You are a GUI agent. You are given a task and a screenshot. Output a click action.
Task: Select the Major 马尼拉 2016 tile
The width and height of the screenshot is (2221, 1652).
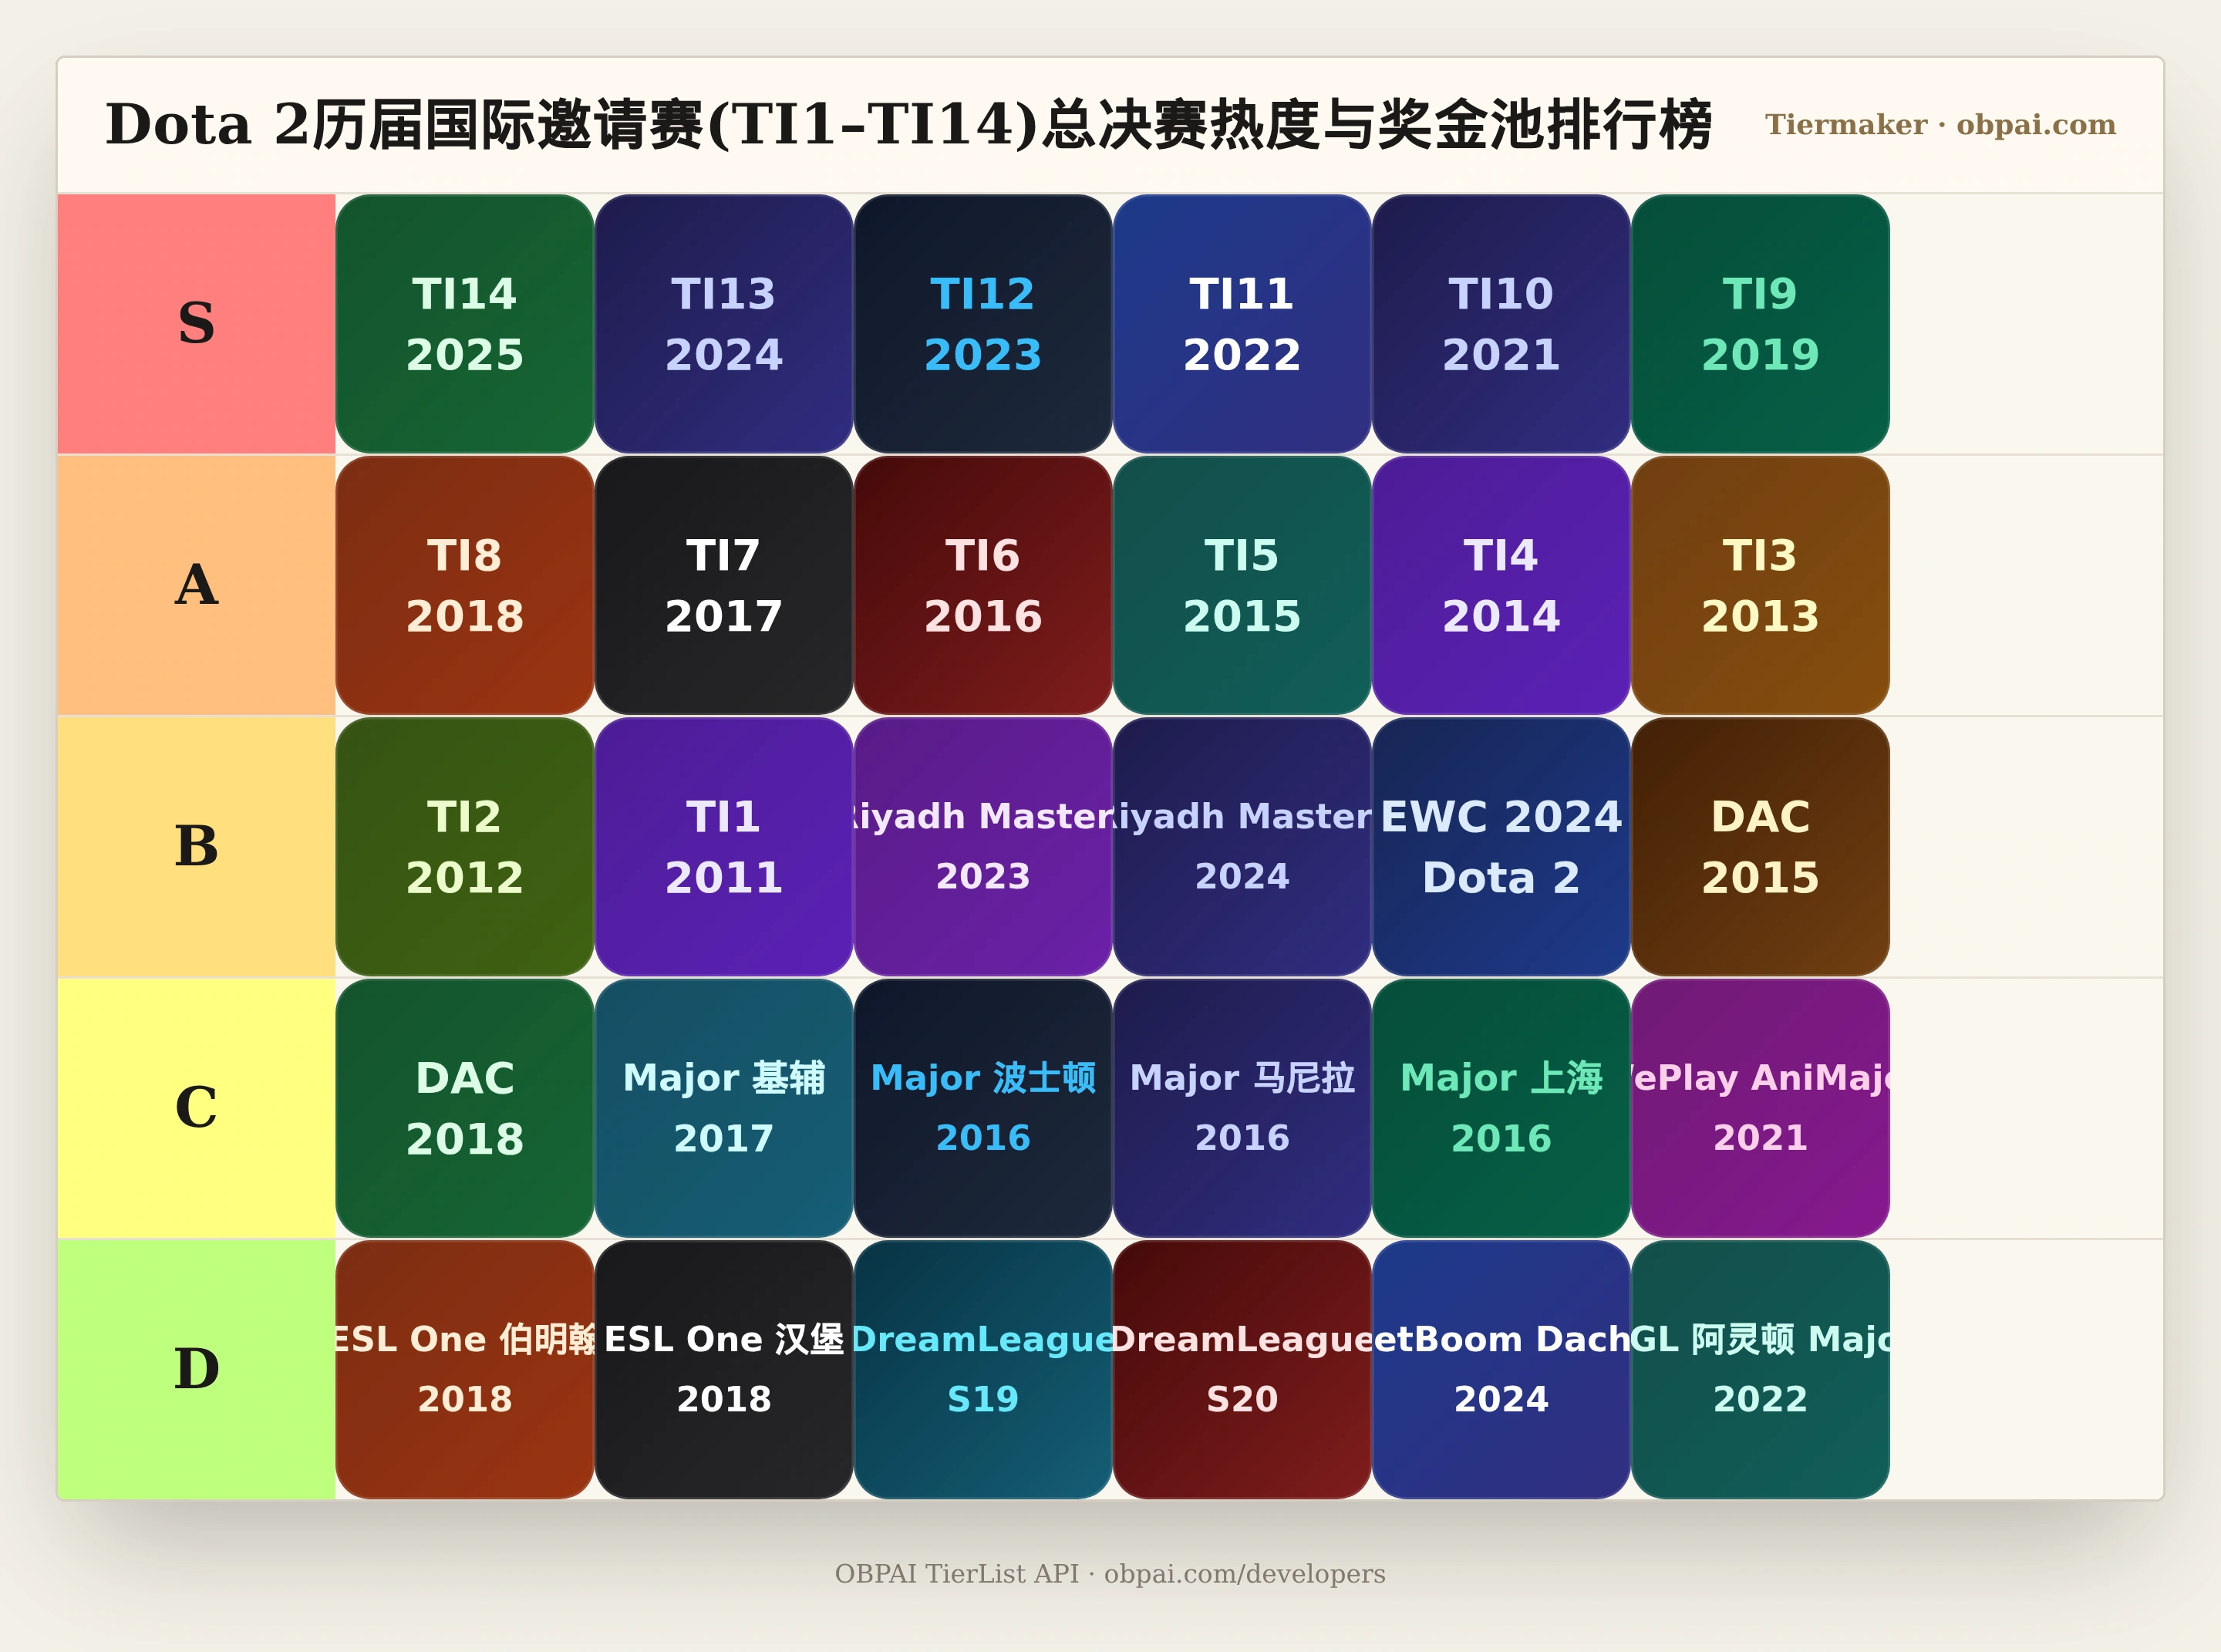click(1242, 1108)
